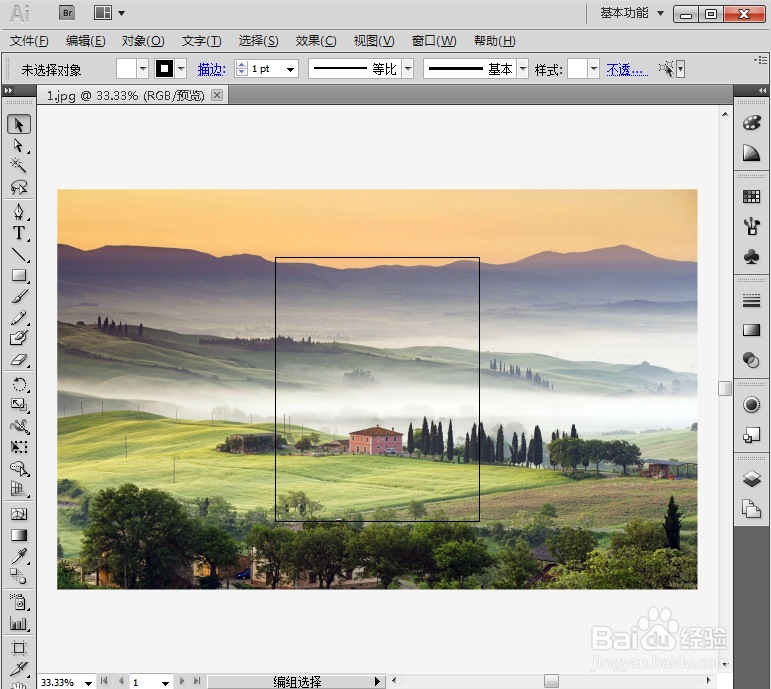Select the Line Segment tool
Screen dimensions: 771x689
19,254
